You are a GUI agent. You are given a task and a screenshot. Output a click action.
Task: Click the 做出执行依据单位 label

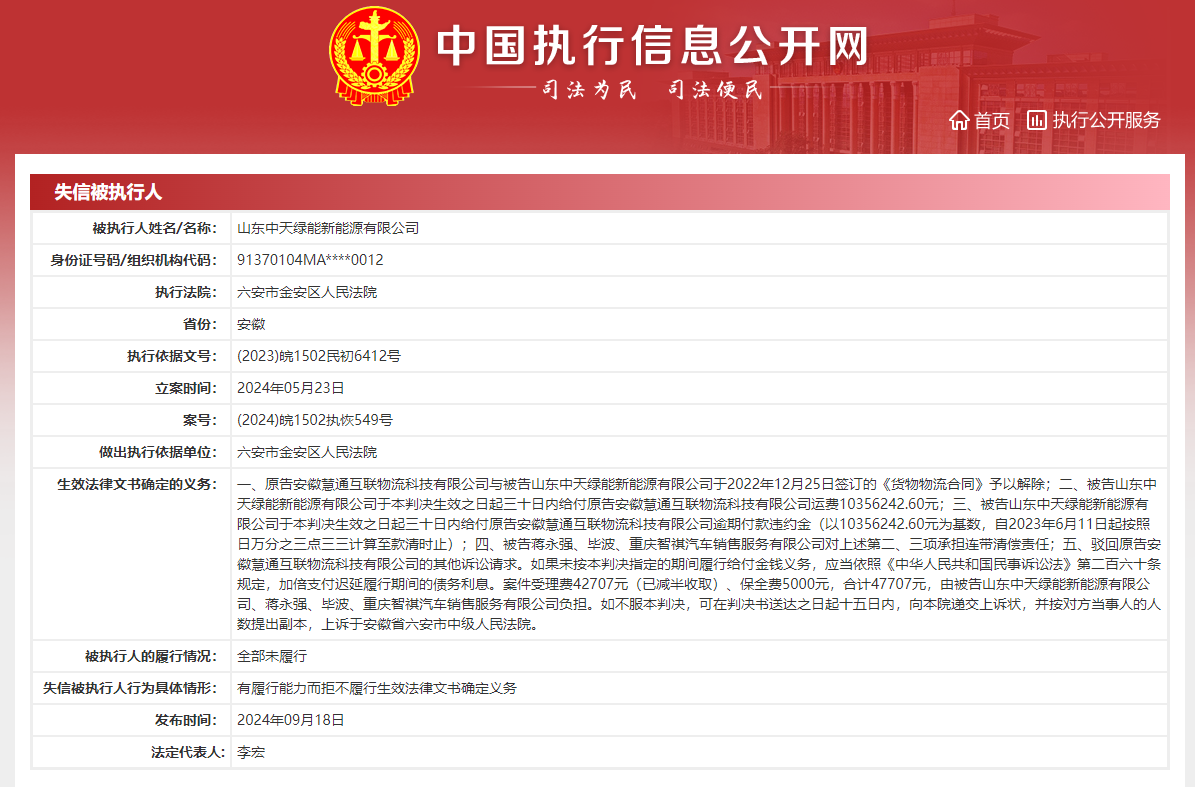pos(158,452)
